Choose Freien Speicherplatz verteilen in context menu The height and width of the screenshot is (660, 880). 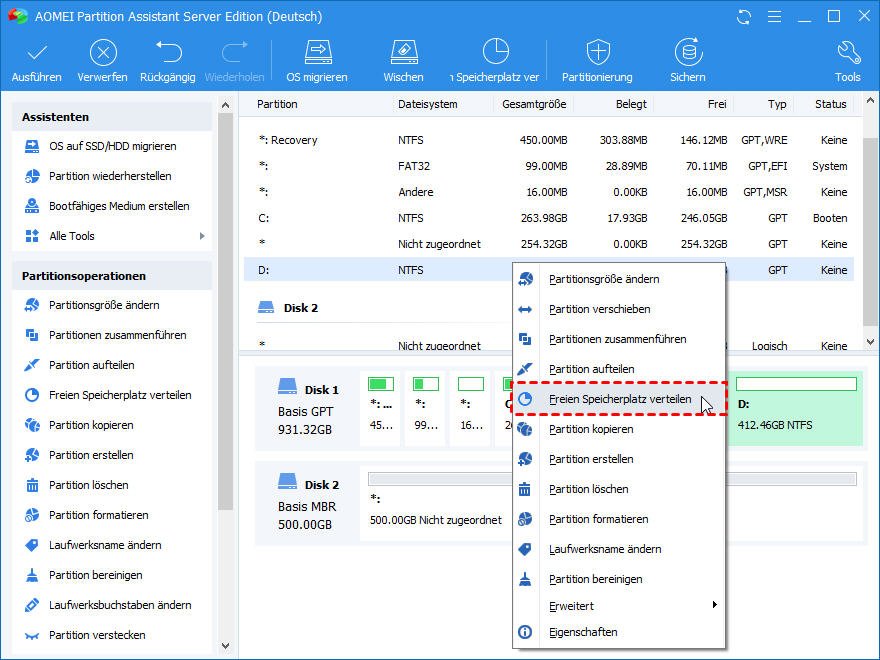[x=619, y=399]
